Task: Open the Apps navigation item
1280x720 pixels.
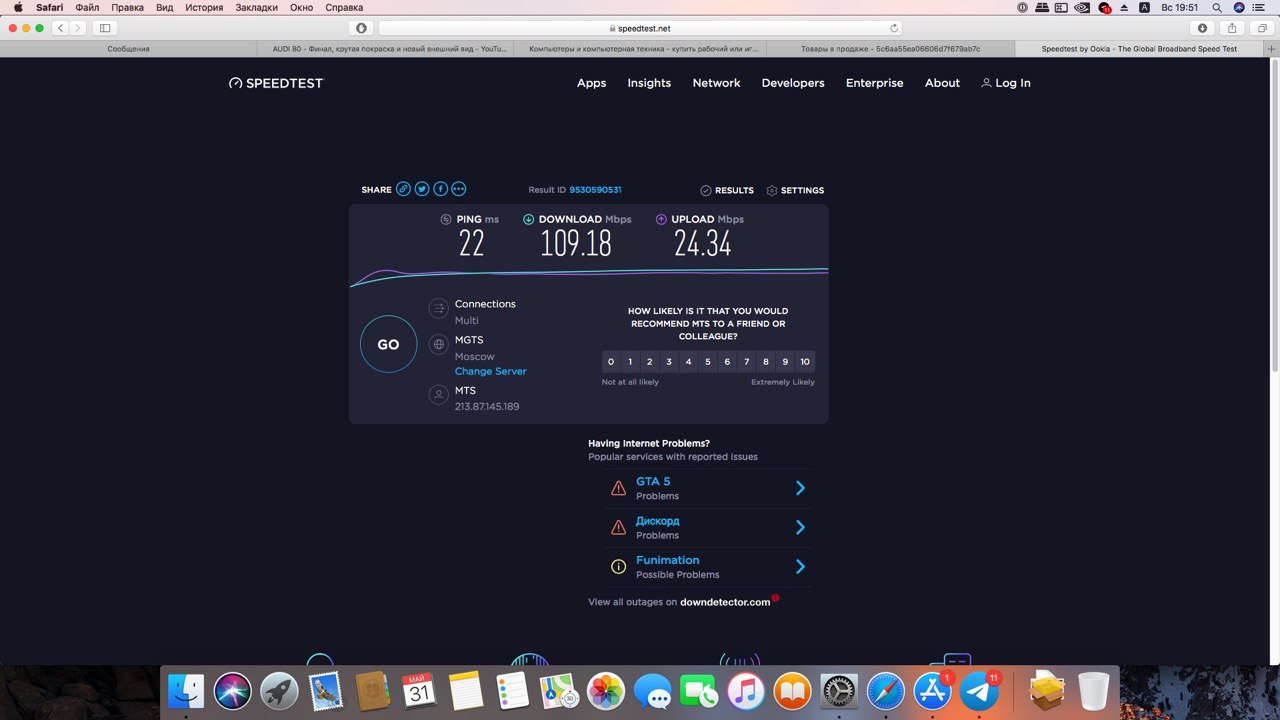Action: (x=591, y=83)
